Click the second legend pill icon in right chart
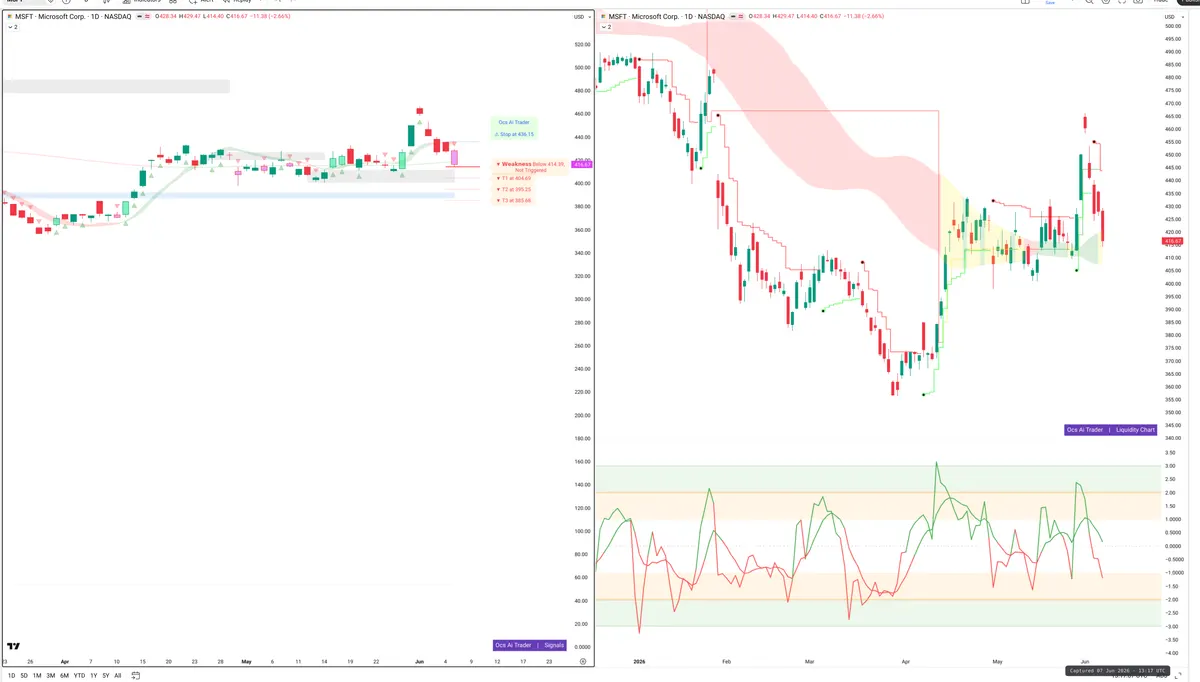 [x=741, y=16]
